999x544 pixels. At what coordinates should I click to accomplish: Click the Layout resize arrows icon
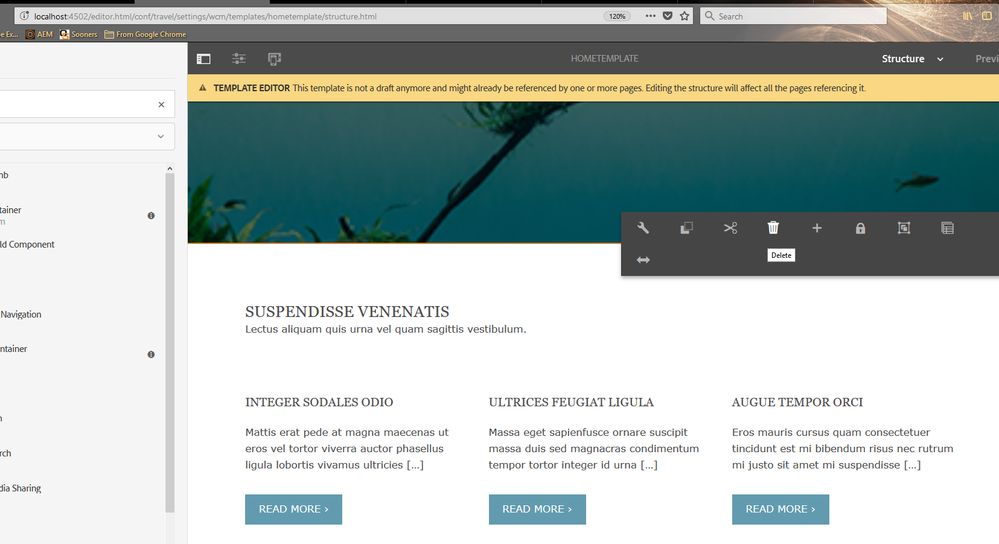pos(643,260)
